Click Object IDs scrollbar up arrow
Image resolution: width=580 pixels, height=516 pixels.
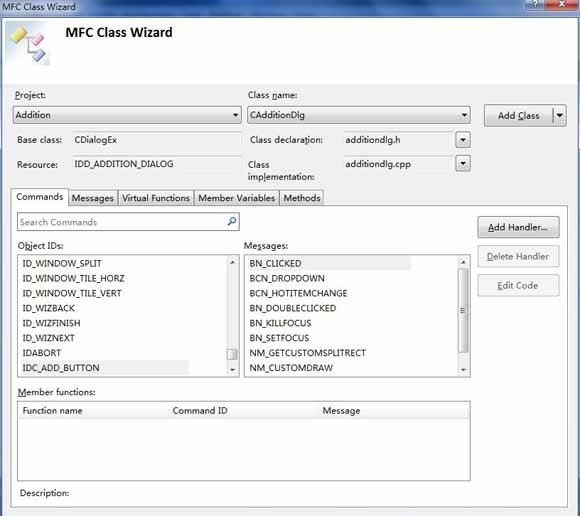(232, 262)
